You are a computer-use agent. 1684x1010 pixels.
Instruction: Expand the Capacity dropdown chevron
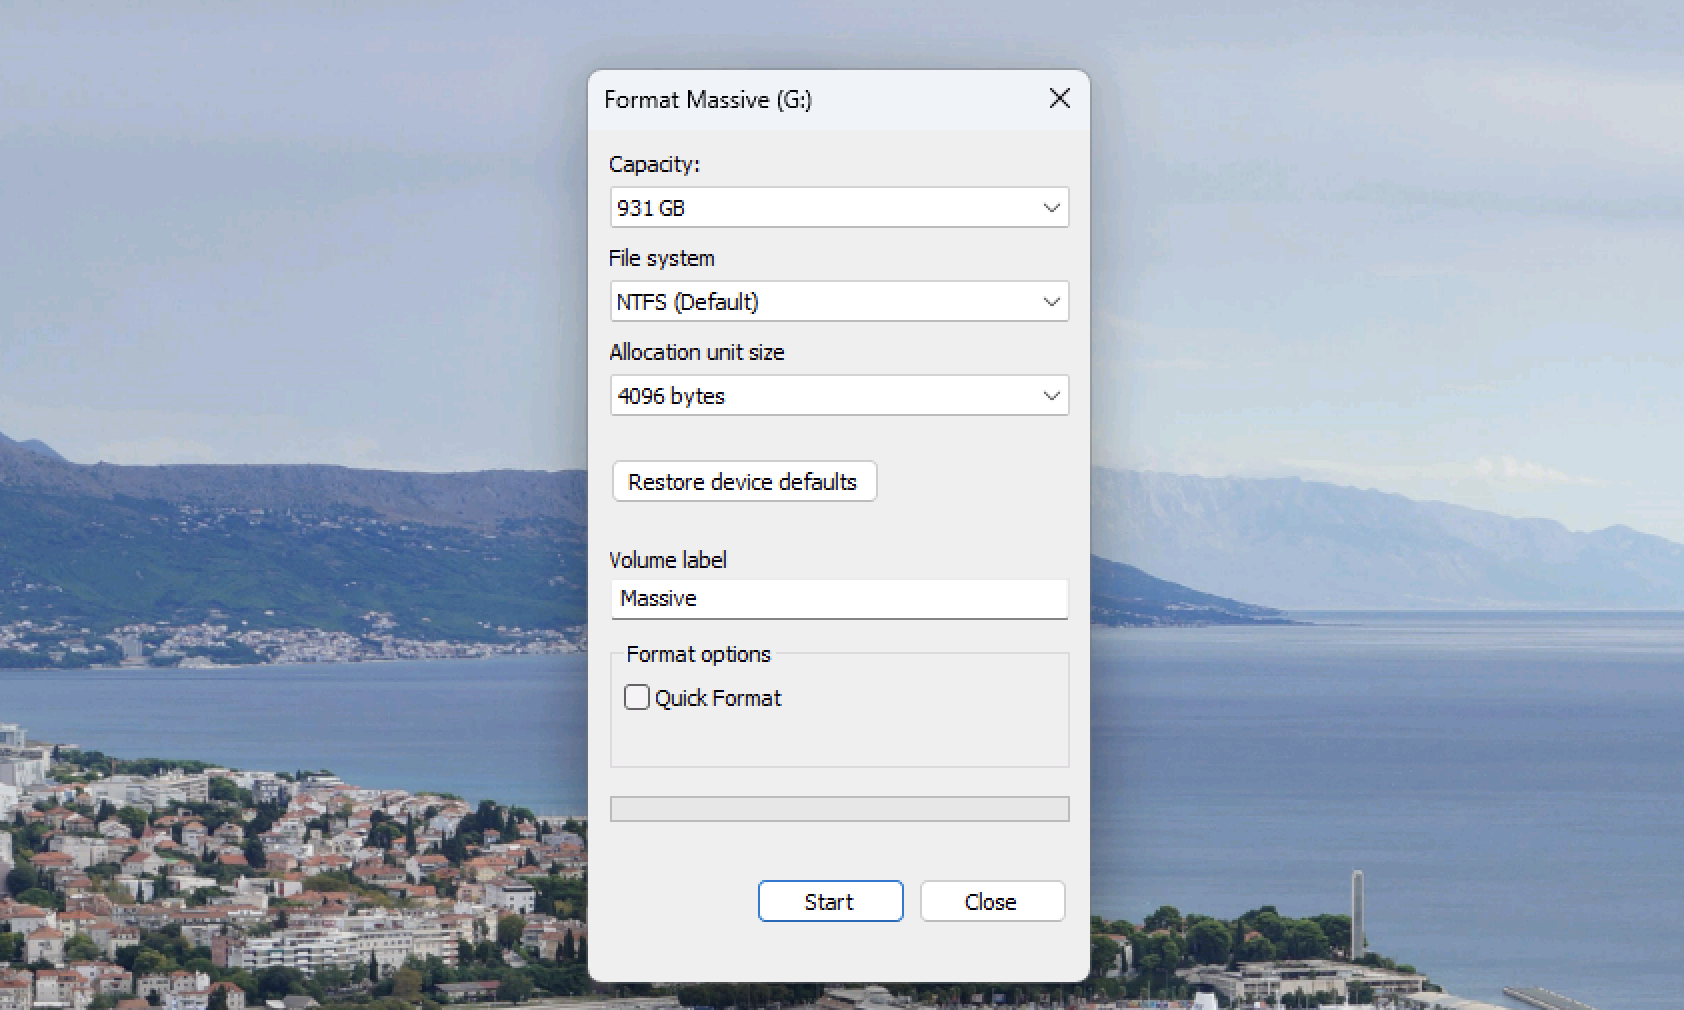point(1051,208)
